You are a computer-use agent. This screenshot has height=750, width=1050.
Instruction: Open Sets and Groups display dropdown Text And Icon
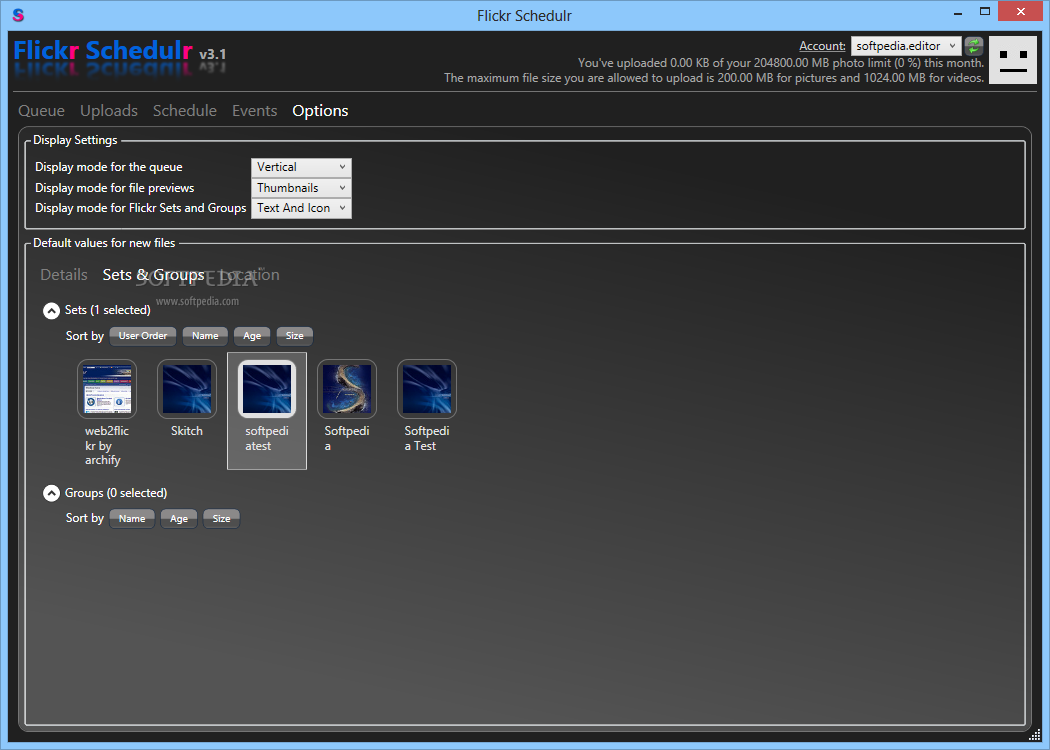click(x=301, y=208)
